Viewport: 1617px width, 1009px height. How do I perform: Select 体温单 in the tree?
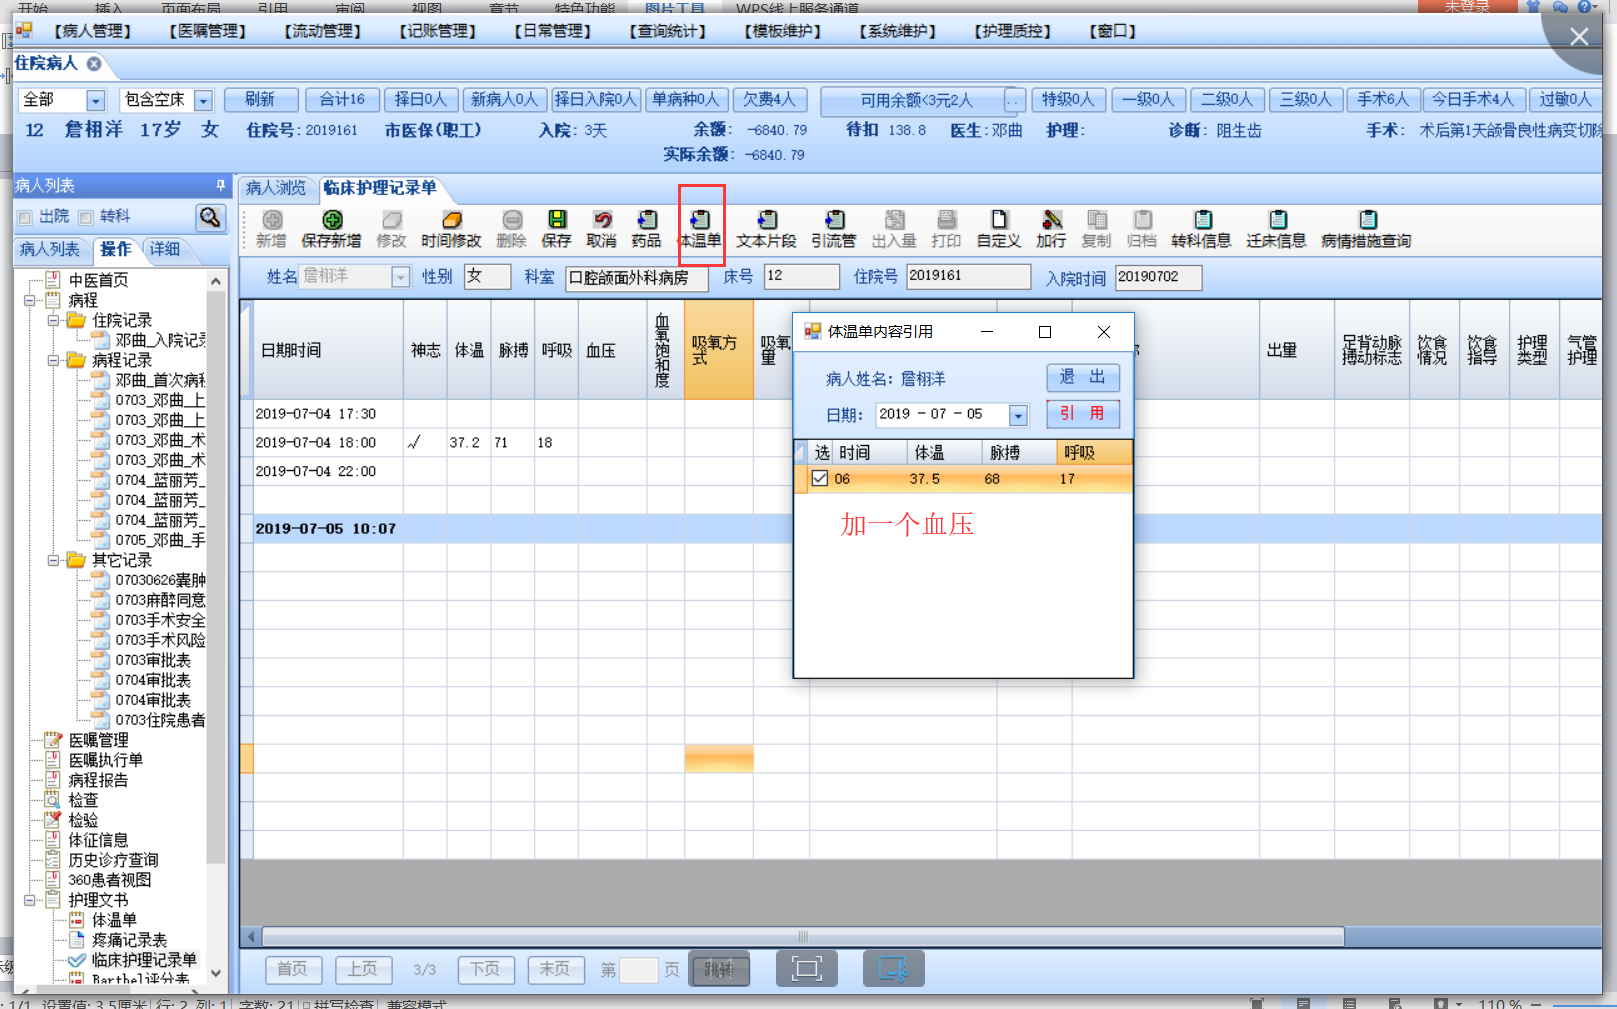(x=114, y=920)
